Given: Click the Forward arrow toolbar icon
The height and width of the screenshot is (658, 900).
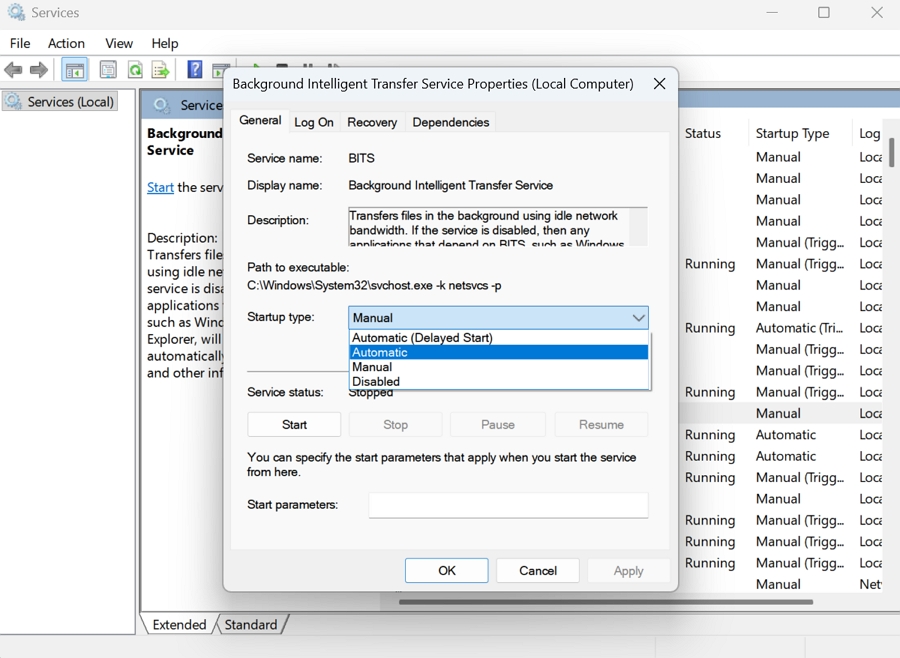Looking at the screenshot, I should click(39, 70).
